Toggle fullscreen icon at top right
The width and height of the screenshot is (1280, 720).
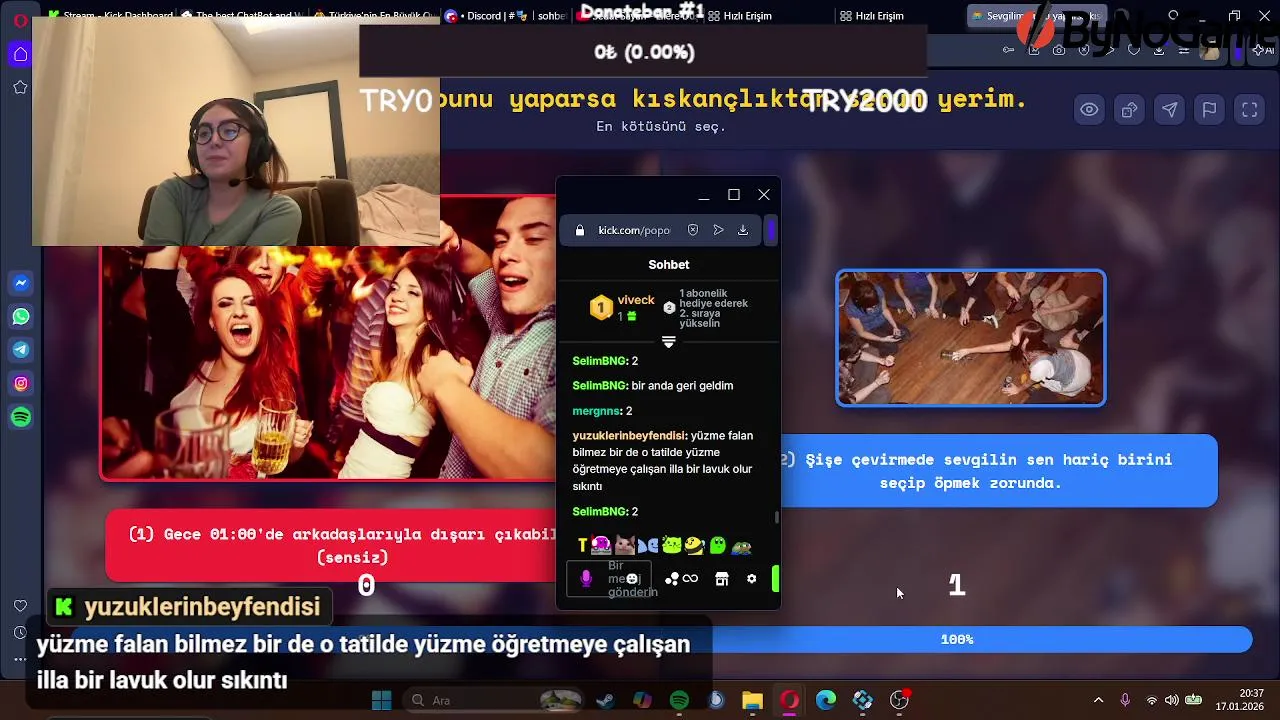coord(1249,110)
